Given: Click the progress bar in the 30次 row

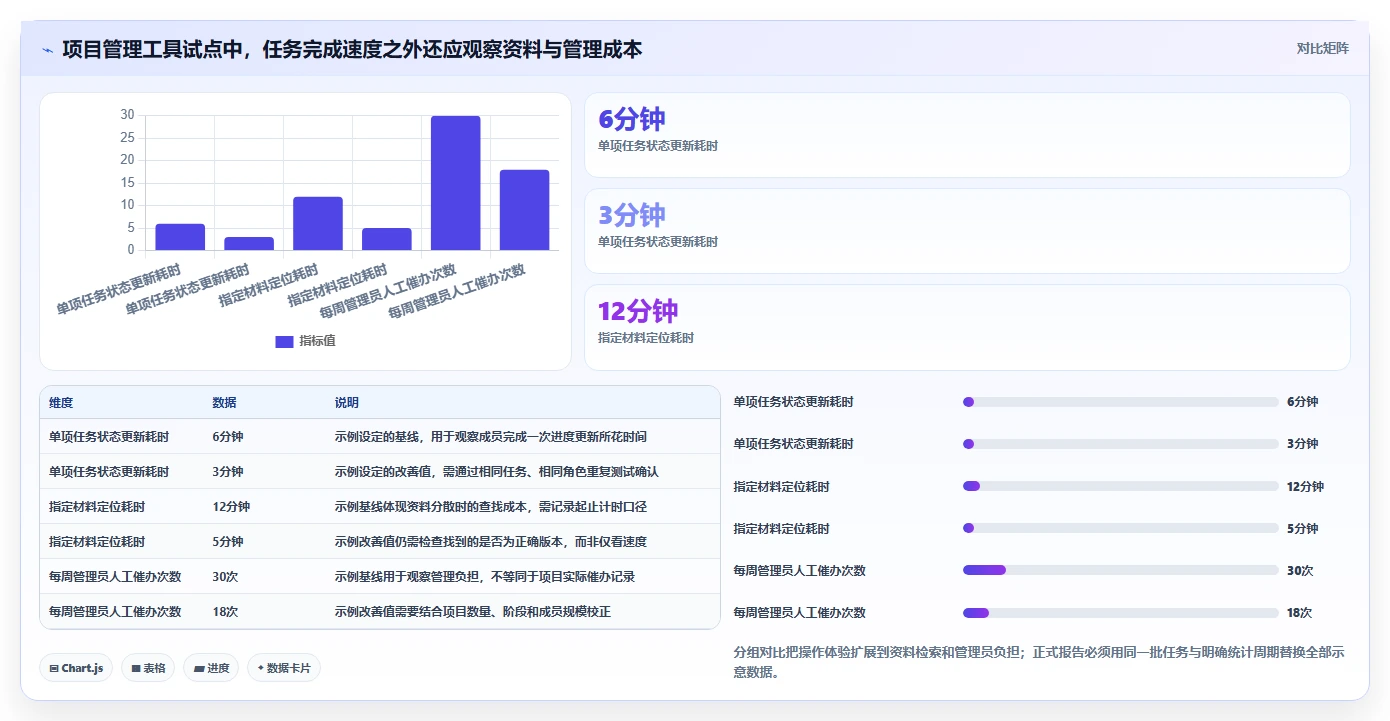Looking at the screenshot, I should pyautogui.click(x=1120, y=570).
